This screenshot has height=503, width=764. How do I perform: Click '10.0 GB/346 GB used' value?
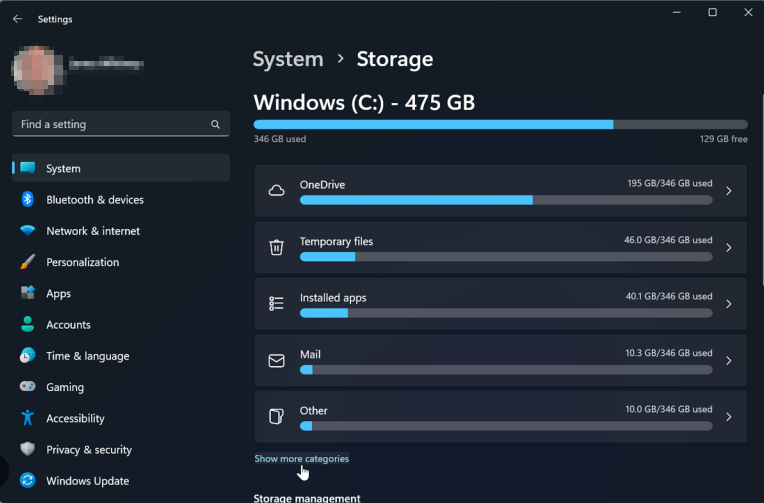click(669, 409)
